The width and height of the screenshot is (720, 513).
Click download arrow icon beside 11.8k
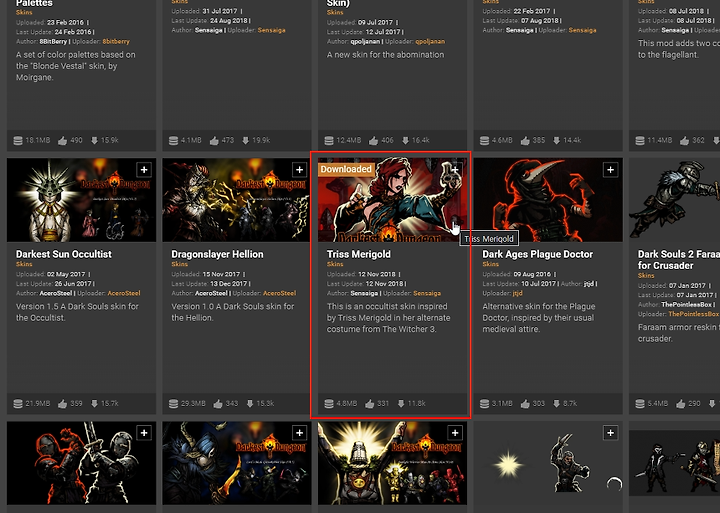pos(401,404)
